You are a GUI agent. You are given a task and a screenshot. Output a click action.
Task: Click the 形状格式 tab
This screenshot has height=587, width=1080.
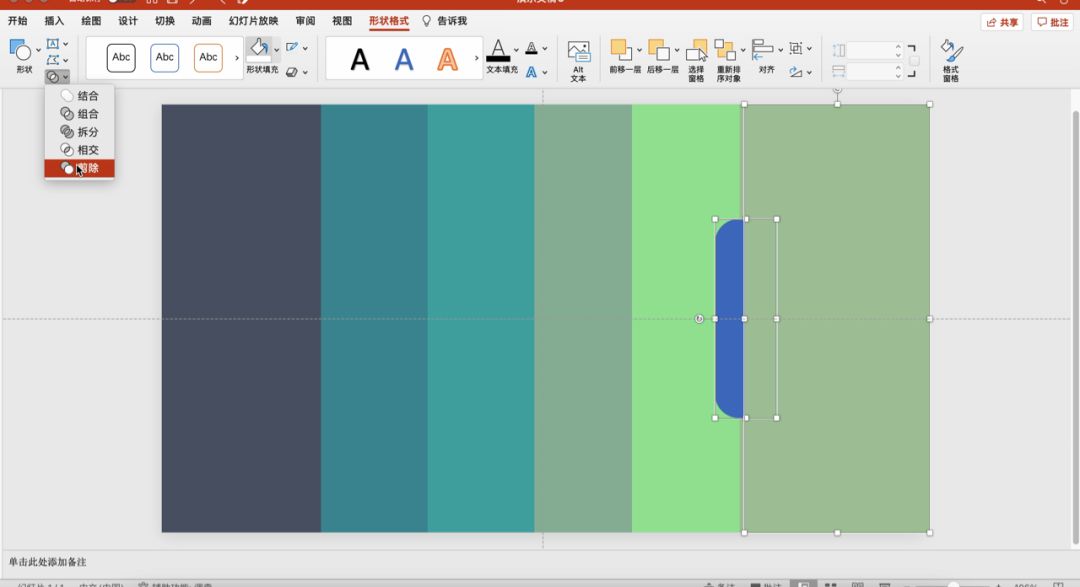point(388,21)
